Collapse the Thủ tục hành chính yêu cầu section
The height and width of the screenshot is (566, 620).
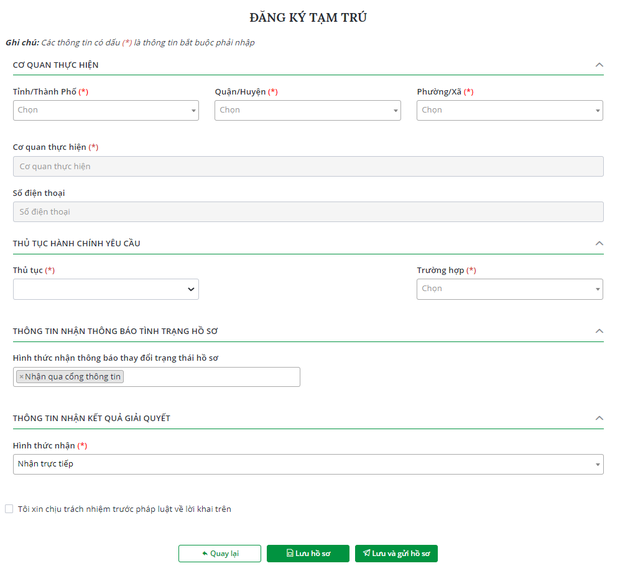click(599, 243)
